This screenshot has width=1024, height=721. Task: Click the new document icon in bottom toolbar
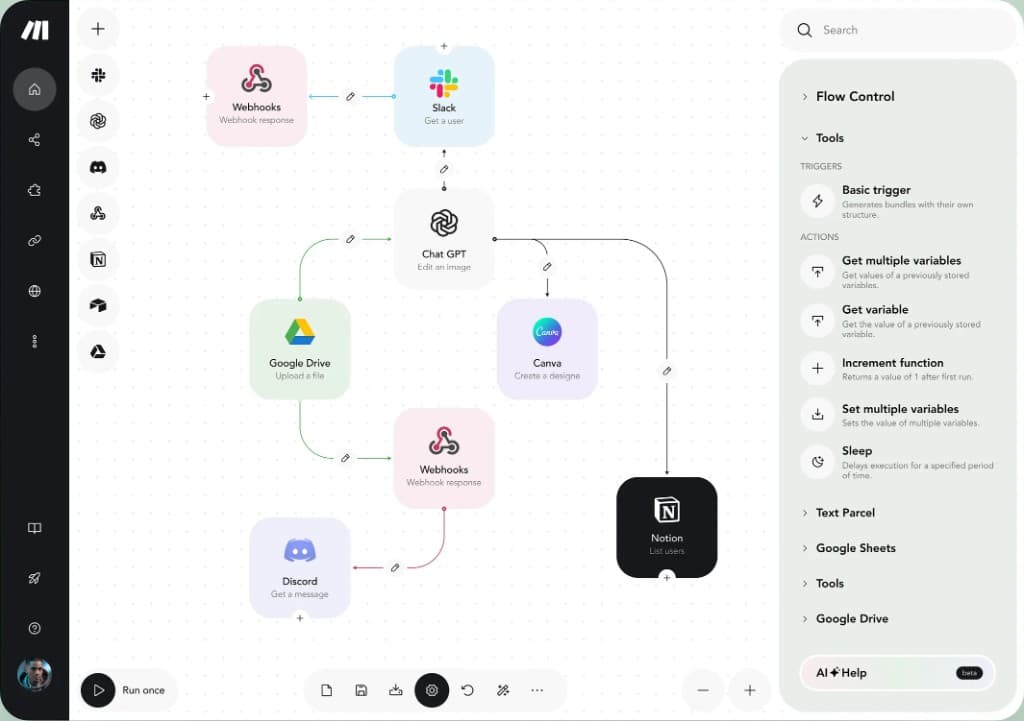coord(327,690)
